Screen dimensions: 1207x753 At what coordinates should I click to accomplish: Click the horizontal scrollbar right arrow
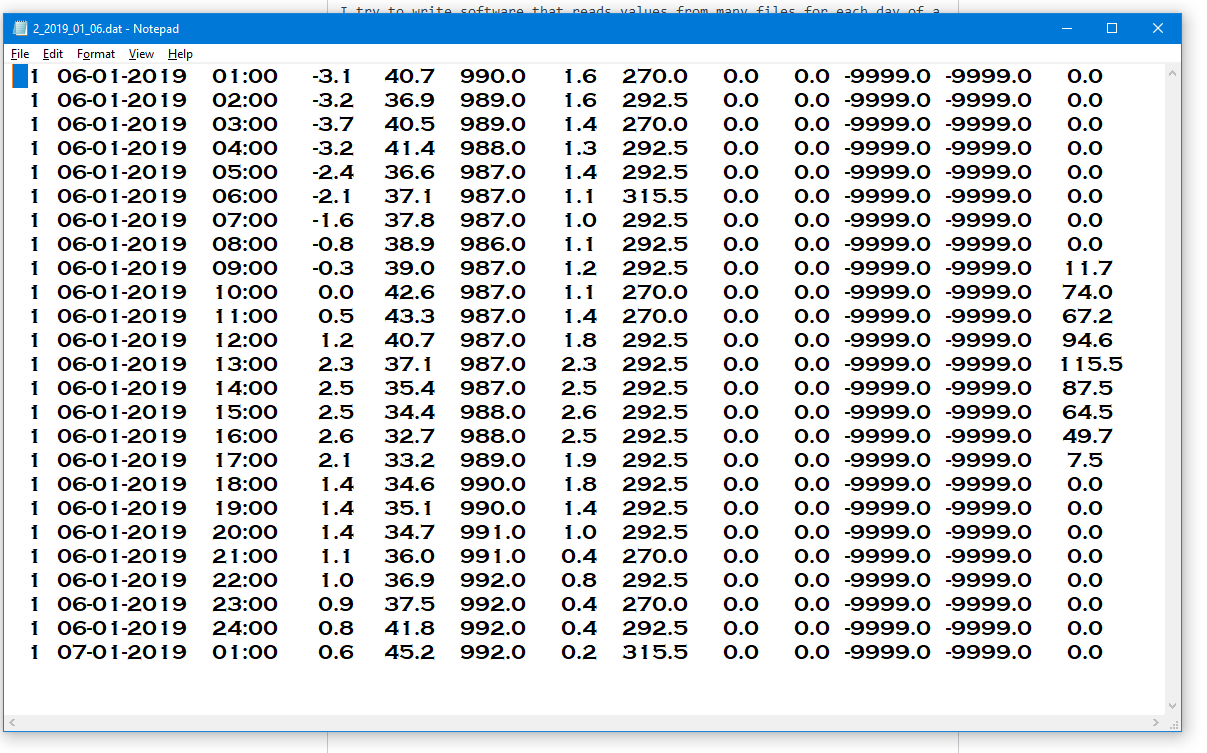point(1157,722)
